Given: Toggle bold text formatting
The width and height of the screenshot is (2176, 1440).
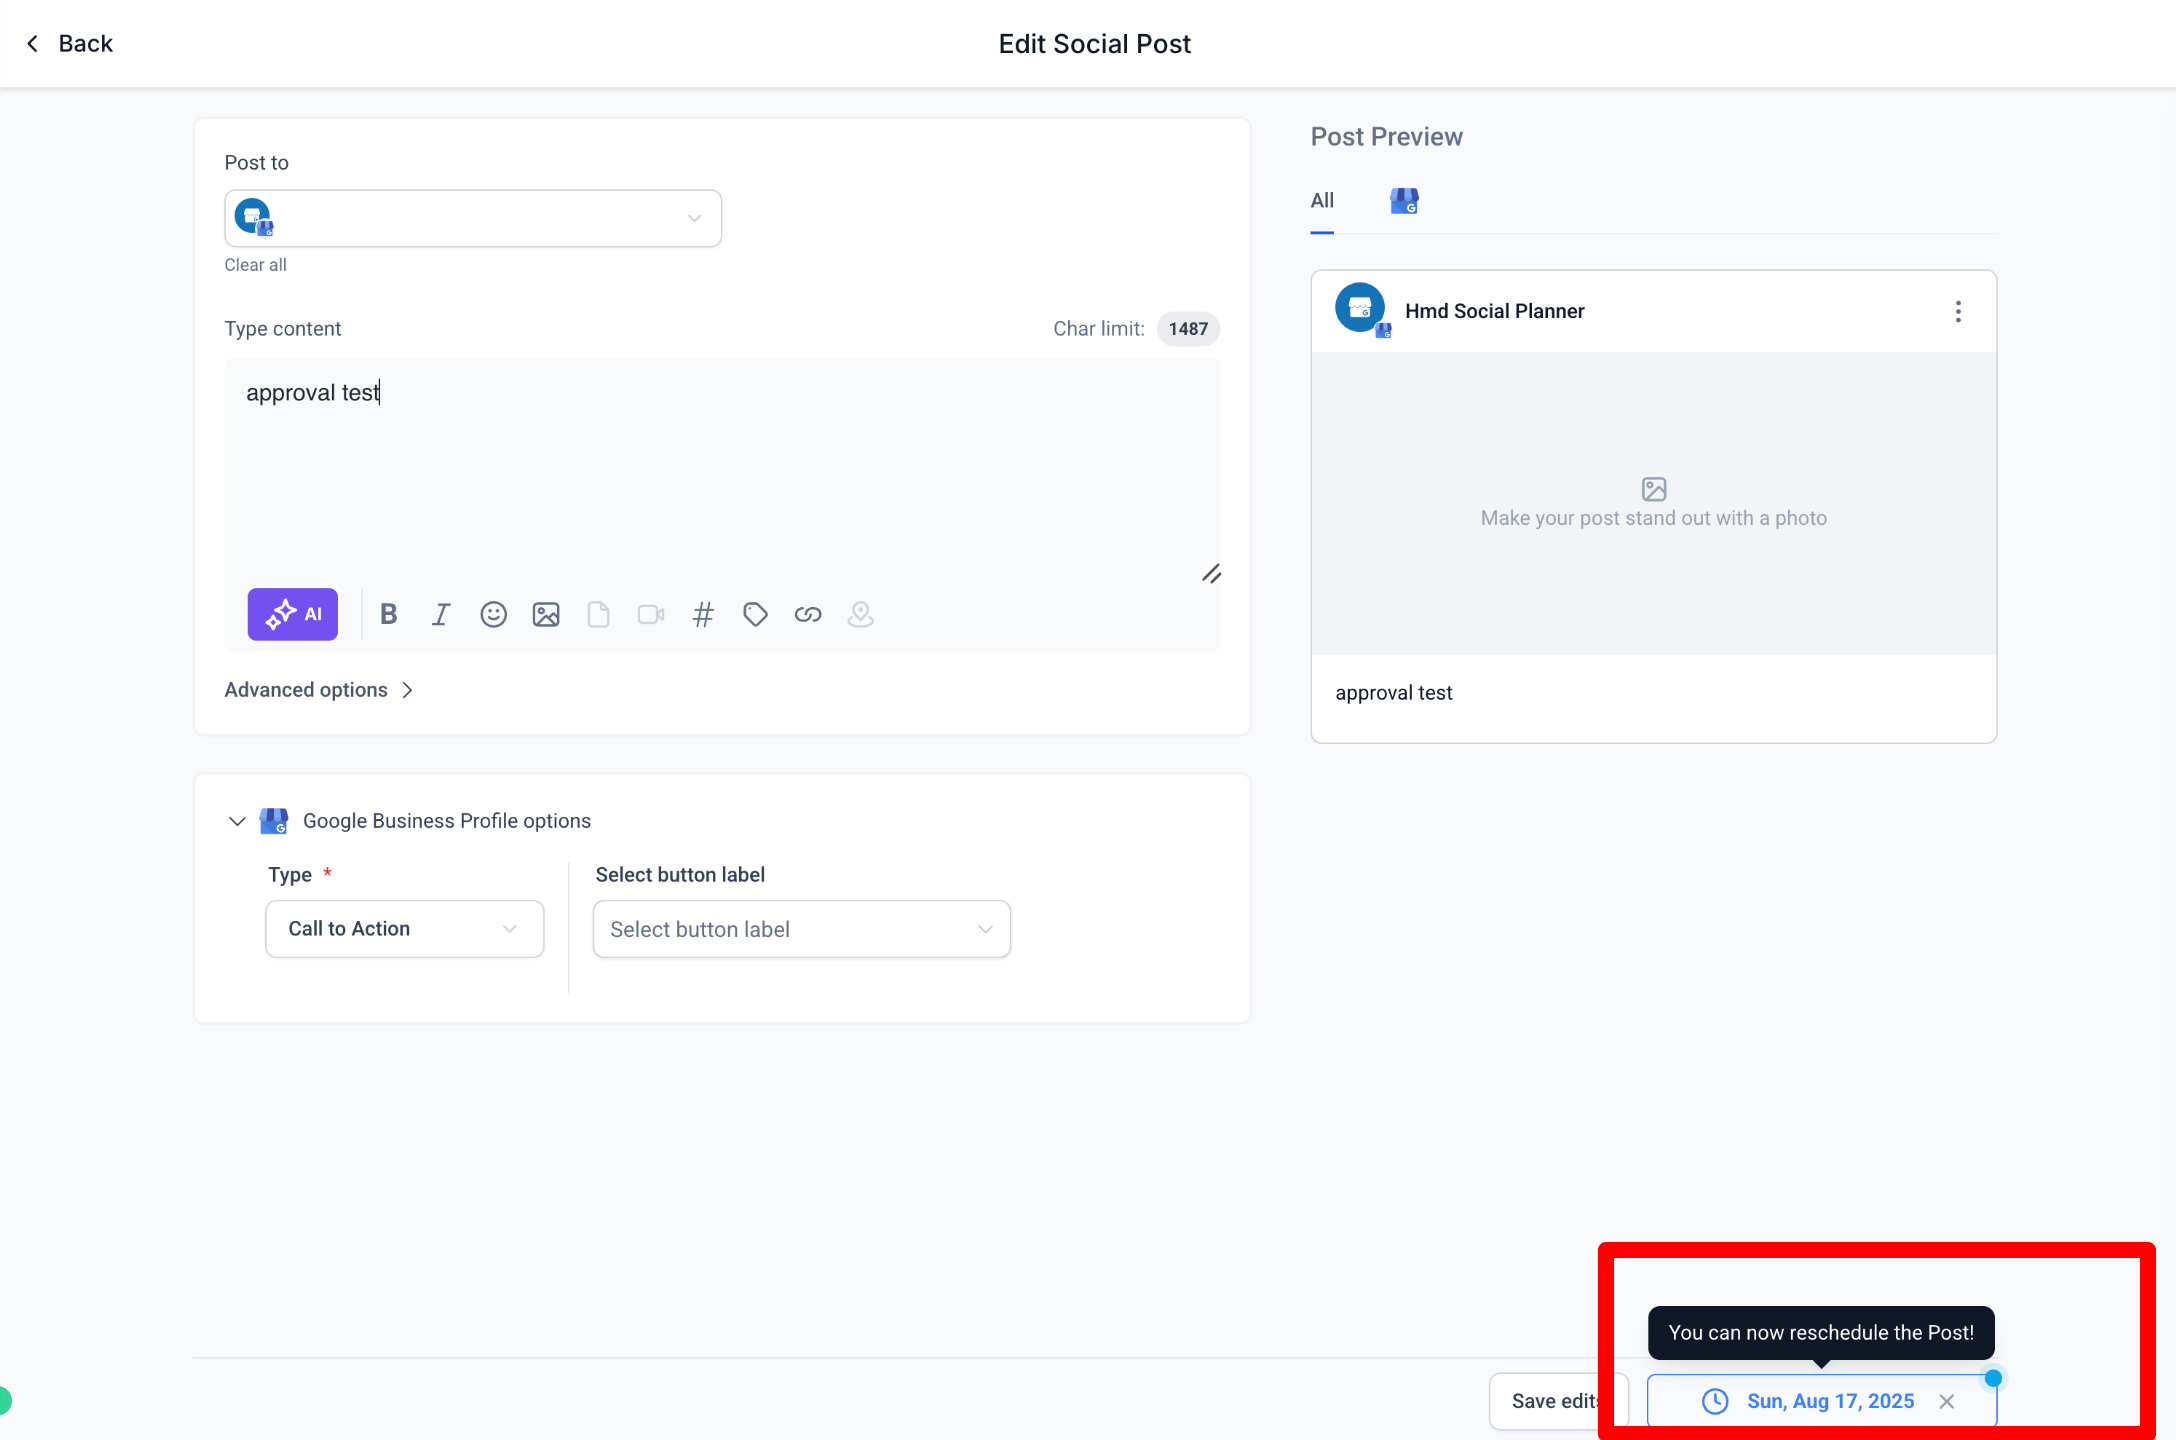Looking at the screenshot, I should point(389,614).
